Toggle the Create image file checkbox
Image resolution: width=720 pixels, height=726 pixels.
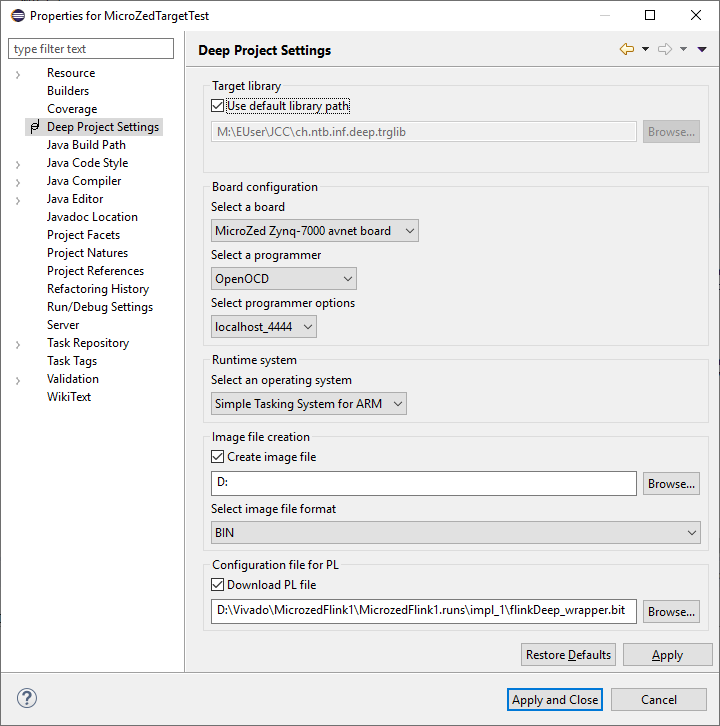click(x=218, y=457)
